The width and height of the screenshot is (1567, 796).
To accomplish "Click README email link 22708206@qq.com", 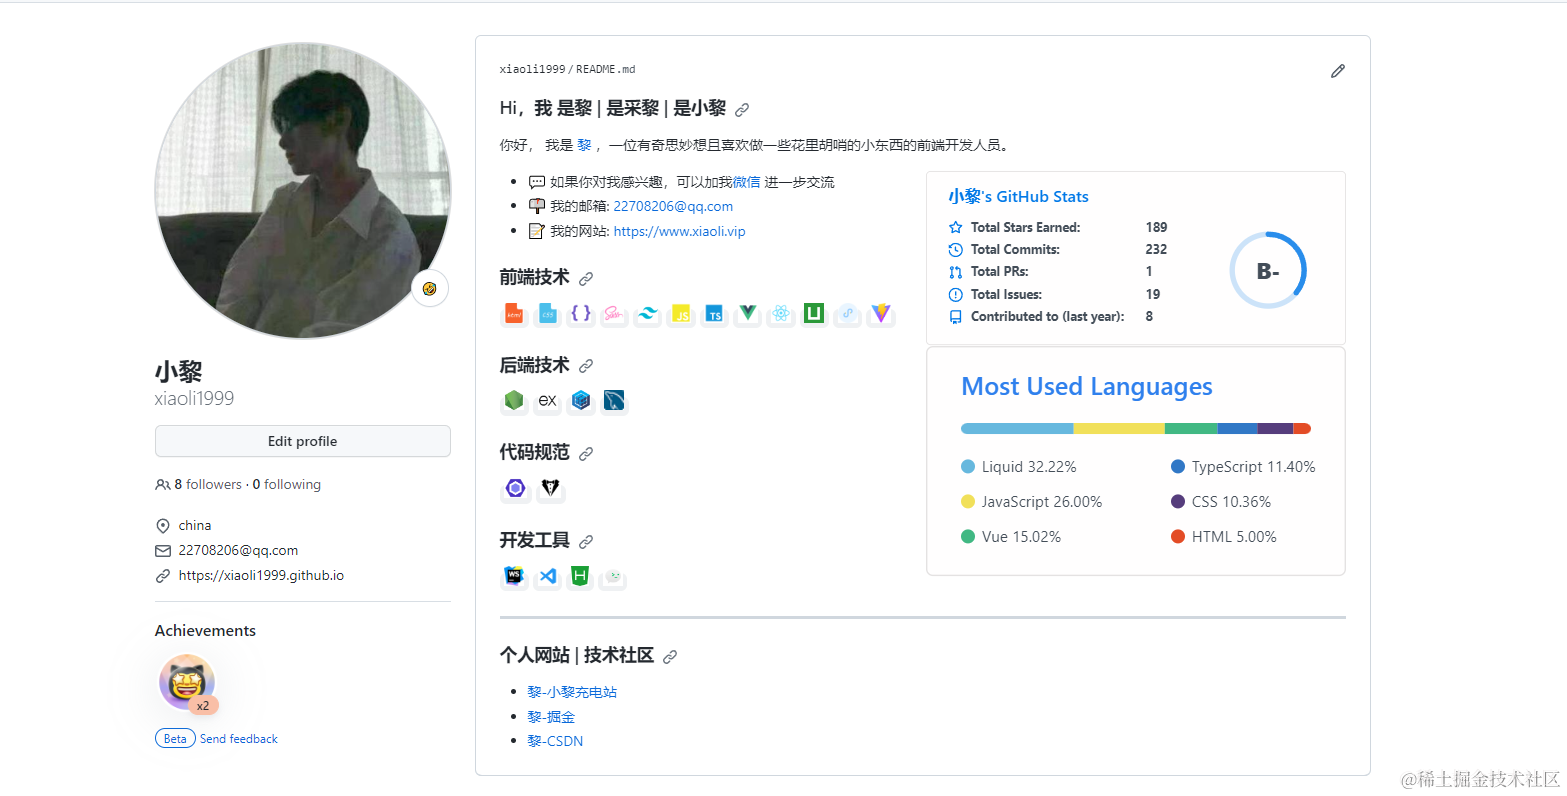I will pyautogui.click(x=673, y=206).
